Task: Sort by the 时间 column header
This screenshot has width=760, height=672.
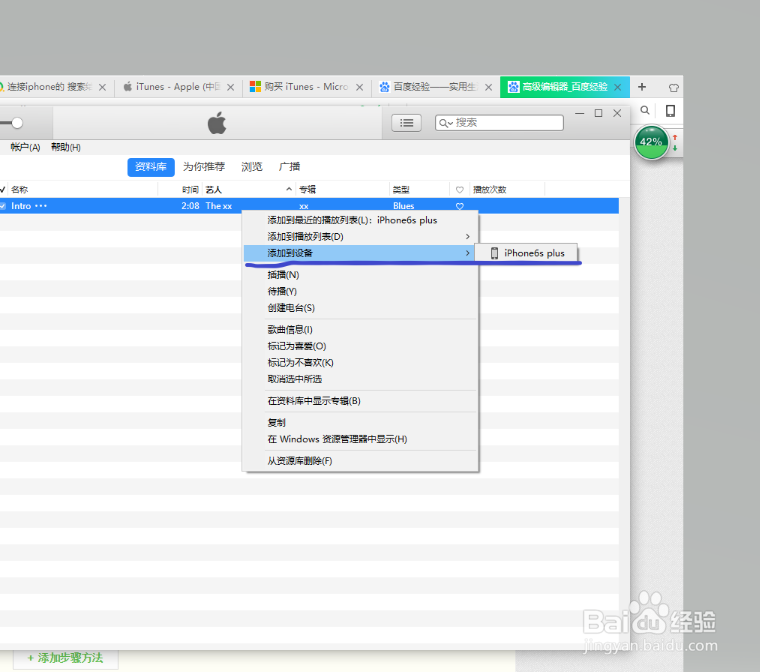Action: click(x=190, y=190)
